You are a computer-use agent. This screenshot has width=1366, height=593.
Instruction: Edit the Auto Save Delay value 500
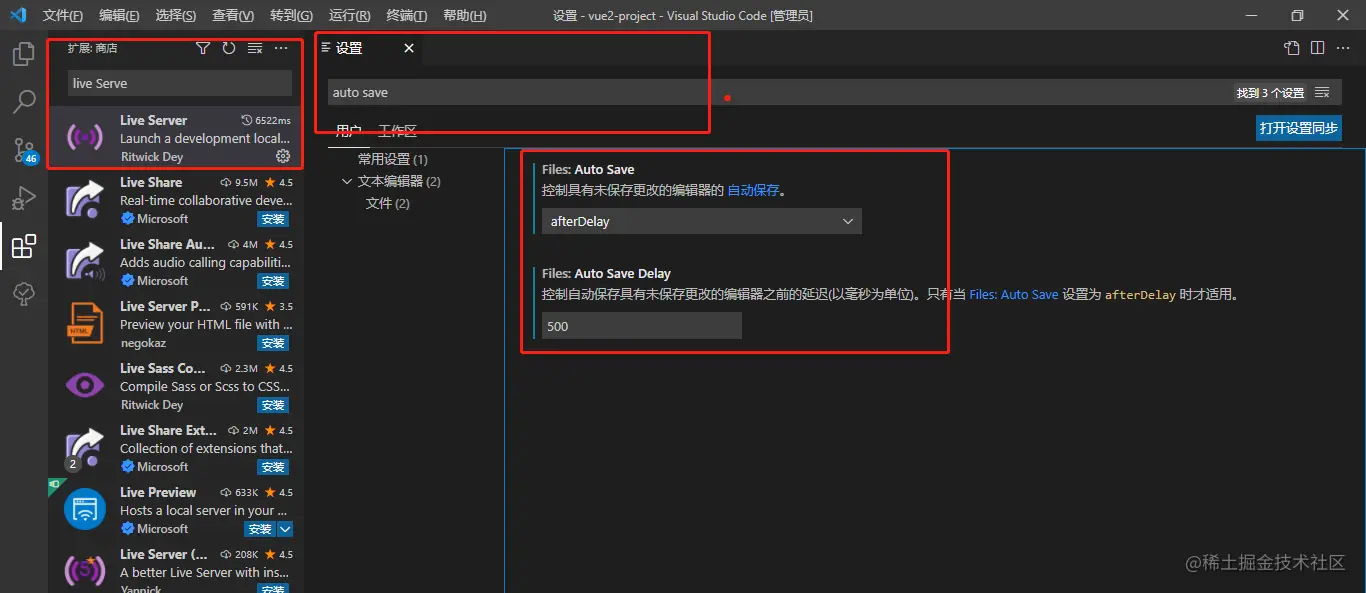tap(642, 326)
